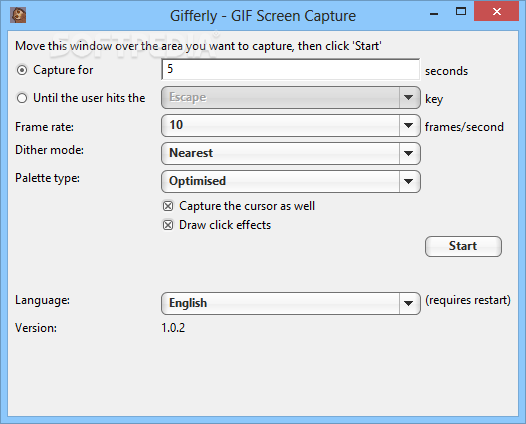This screenshot has width=526, height=424.
Task: Open the Language dropdown arrow
Action: point(408,303)
